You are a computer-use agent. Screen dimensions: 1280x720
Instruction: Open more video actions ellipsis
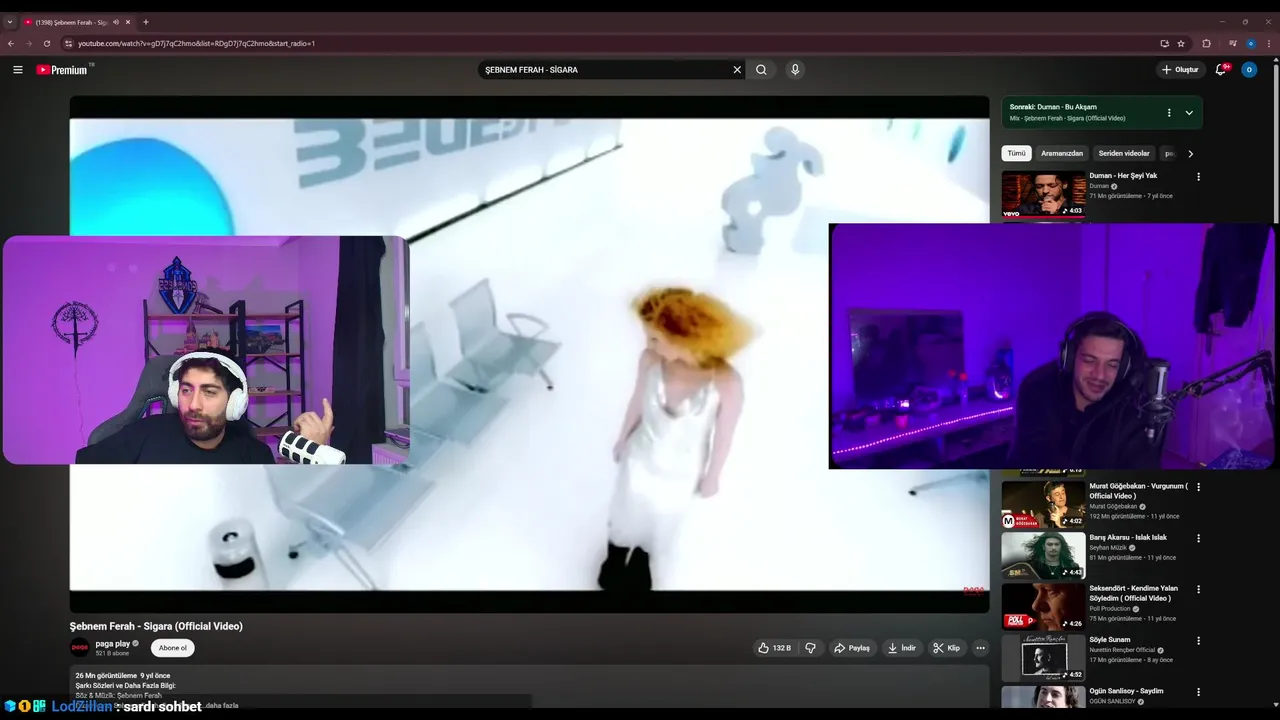(x=980, y=648)
